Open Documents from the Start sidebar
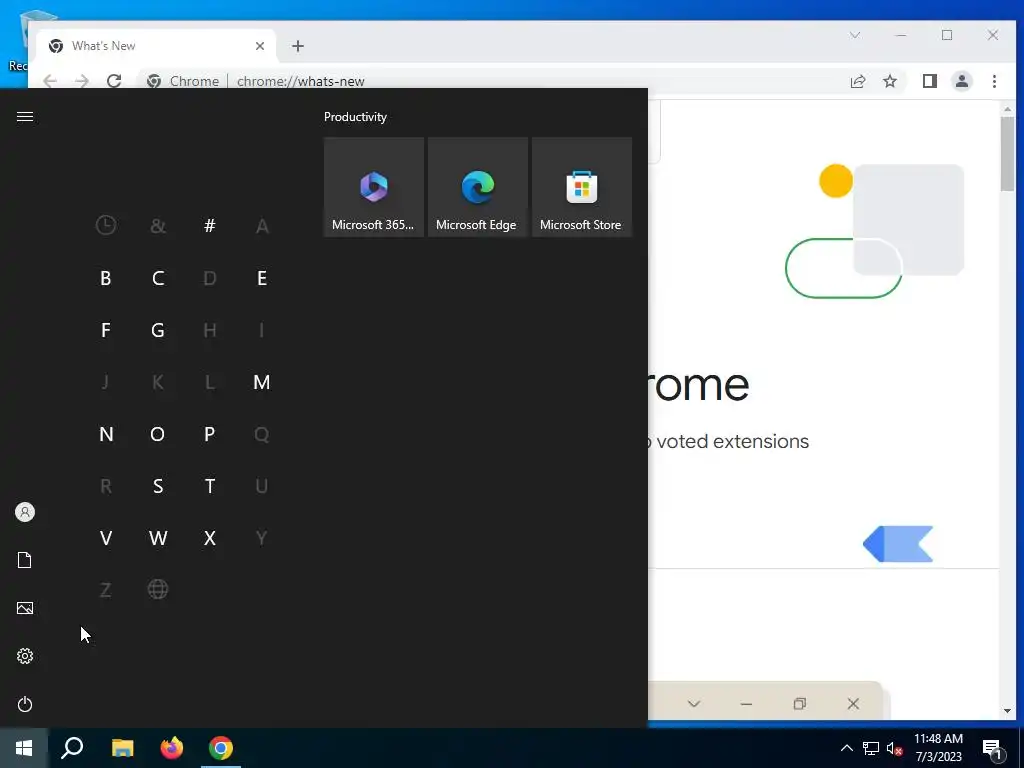 (x=25, y=560)
